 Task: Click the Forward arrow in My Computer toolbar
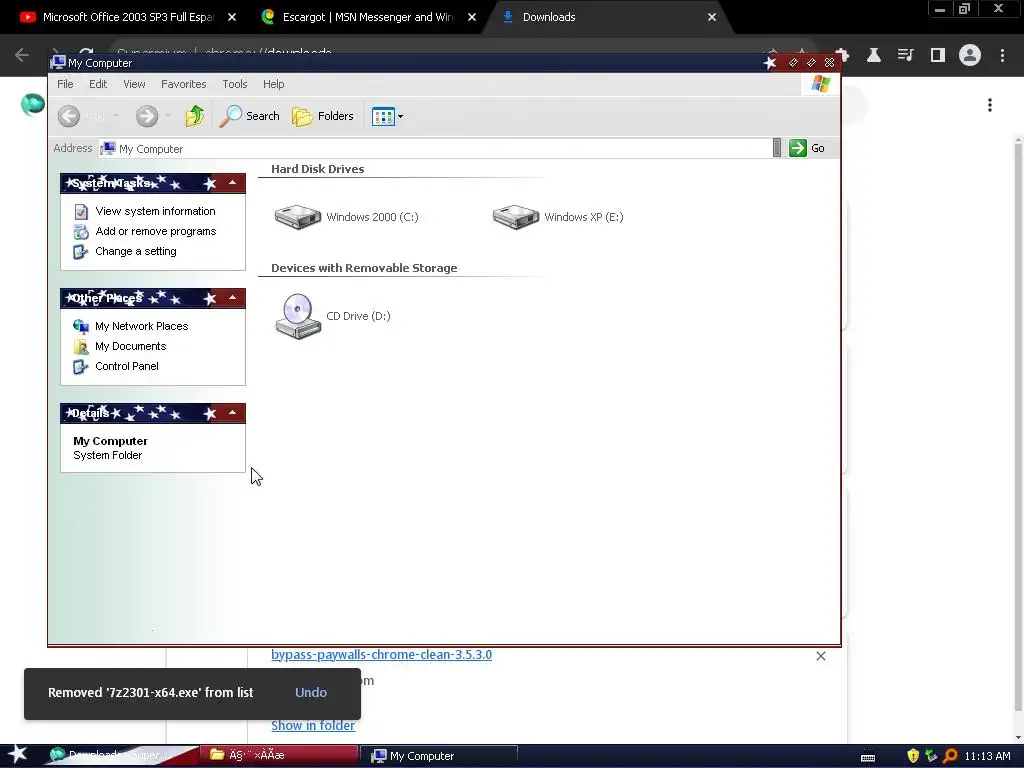coord(147,116)
